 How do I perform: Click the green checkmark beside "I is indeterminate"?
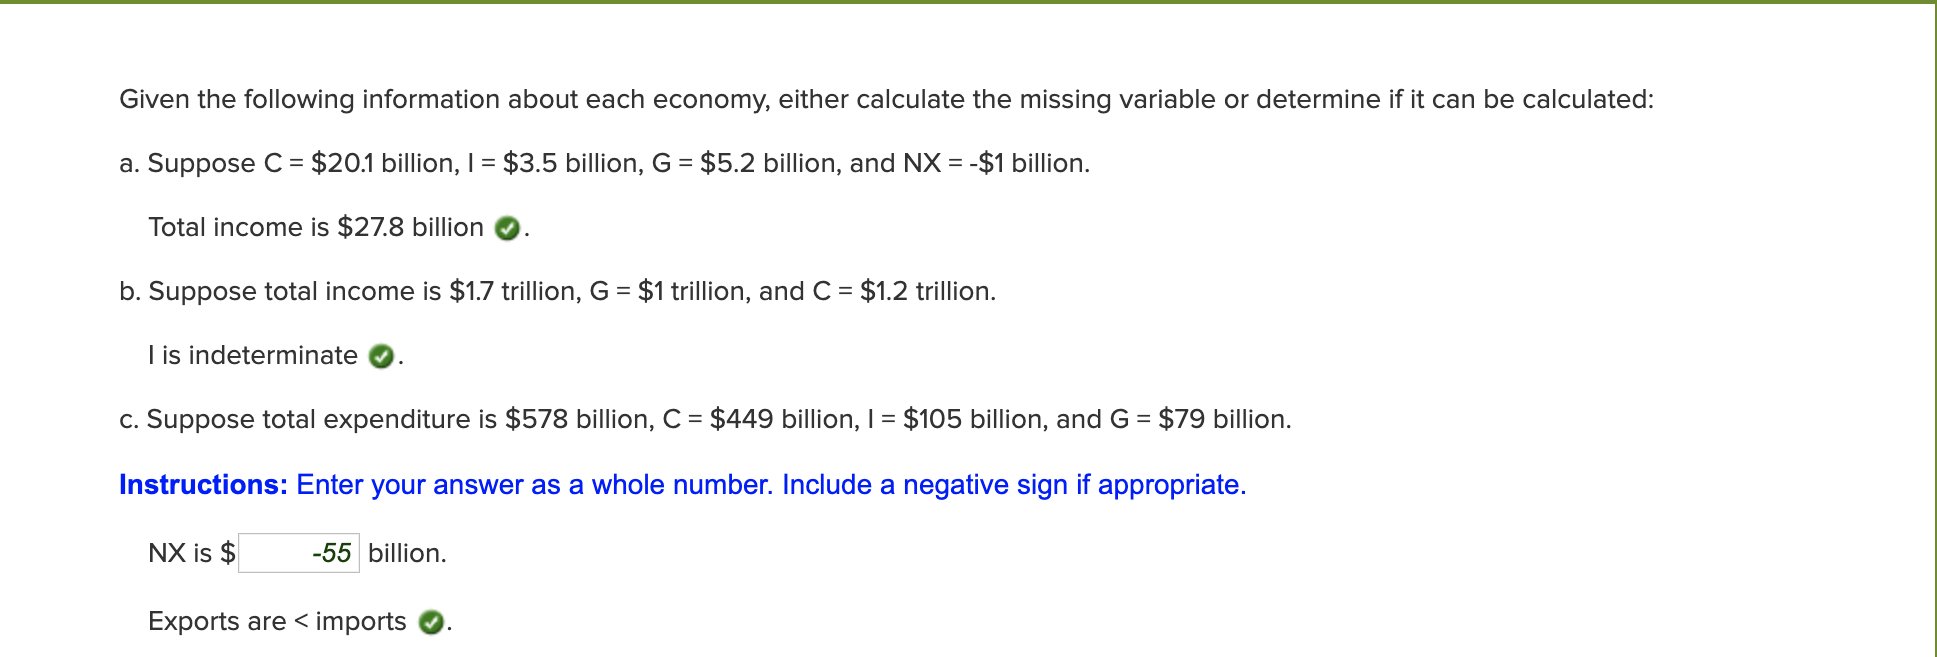coord(381,357)
